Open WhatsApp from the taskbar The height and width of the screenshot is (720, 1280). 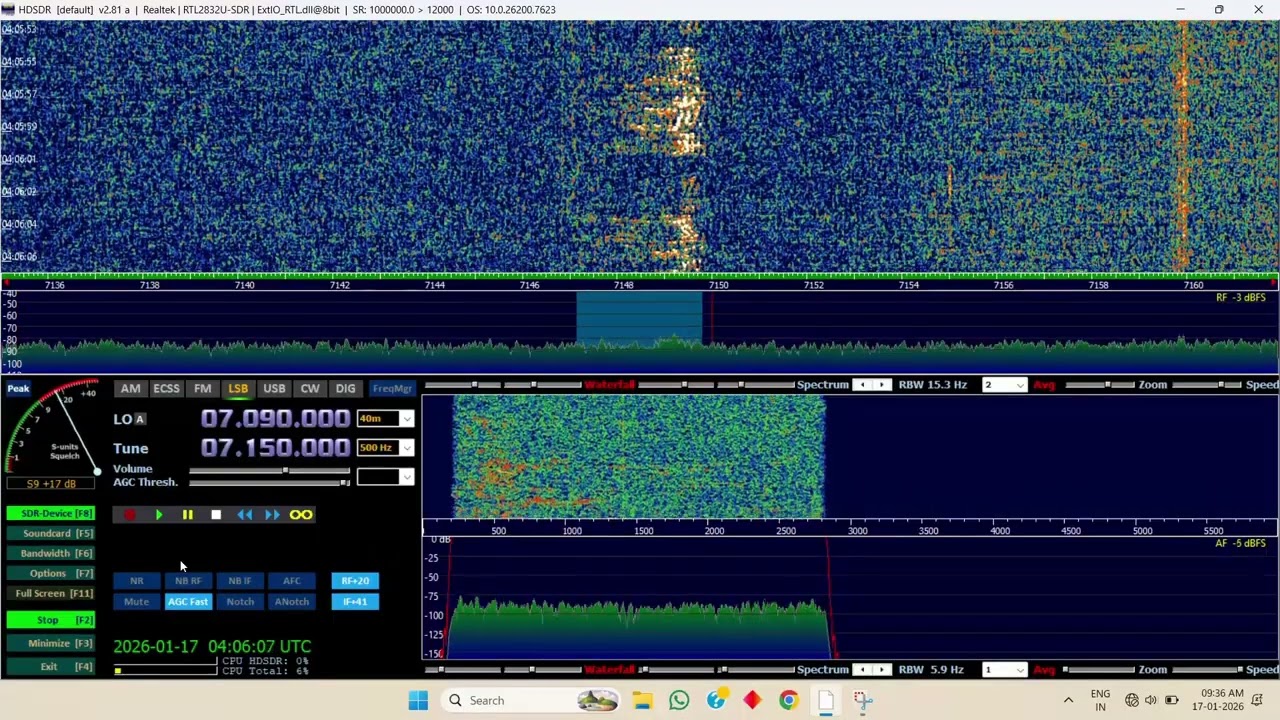click(679, 700)
